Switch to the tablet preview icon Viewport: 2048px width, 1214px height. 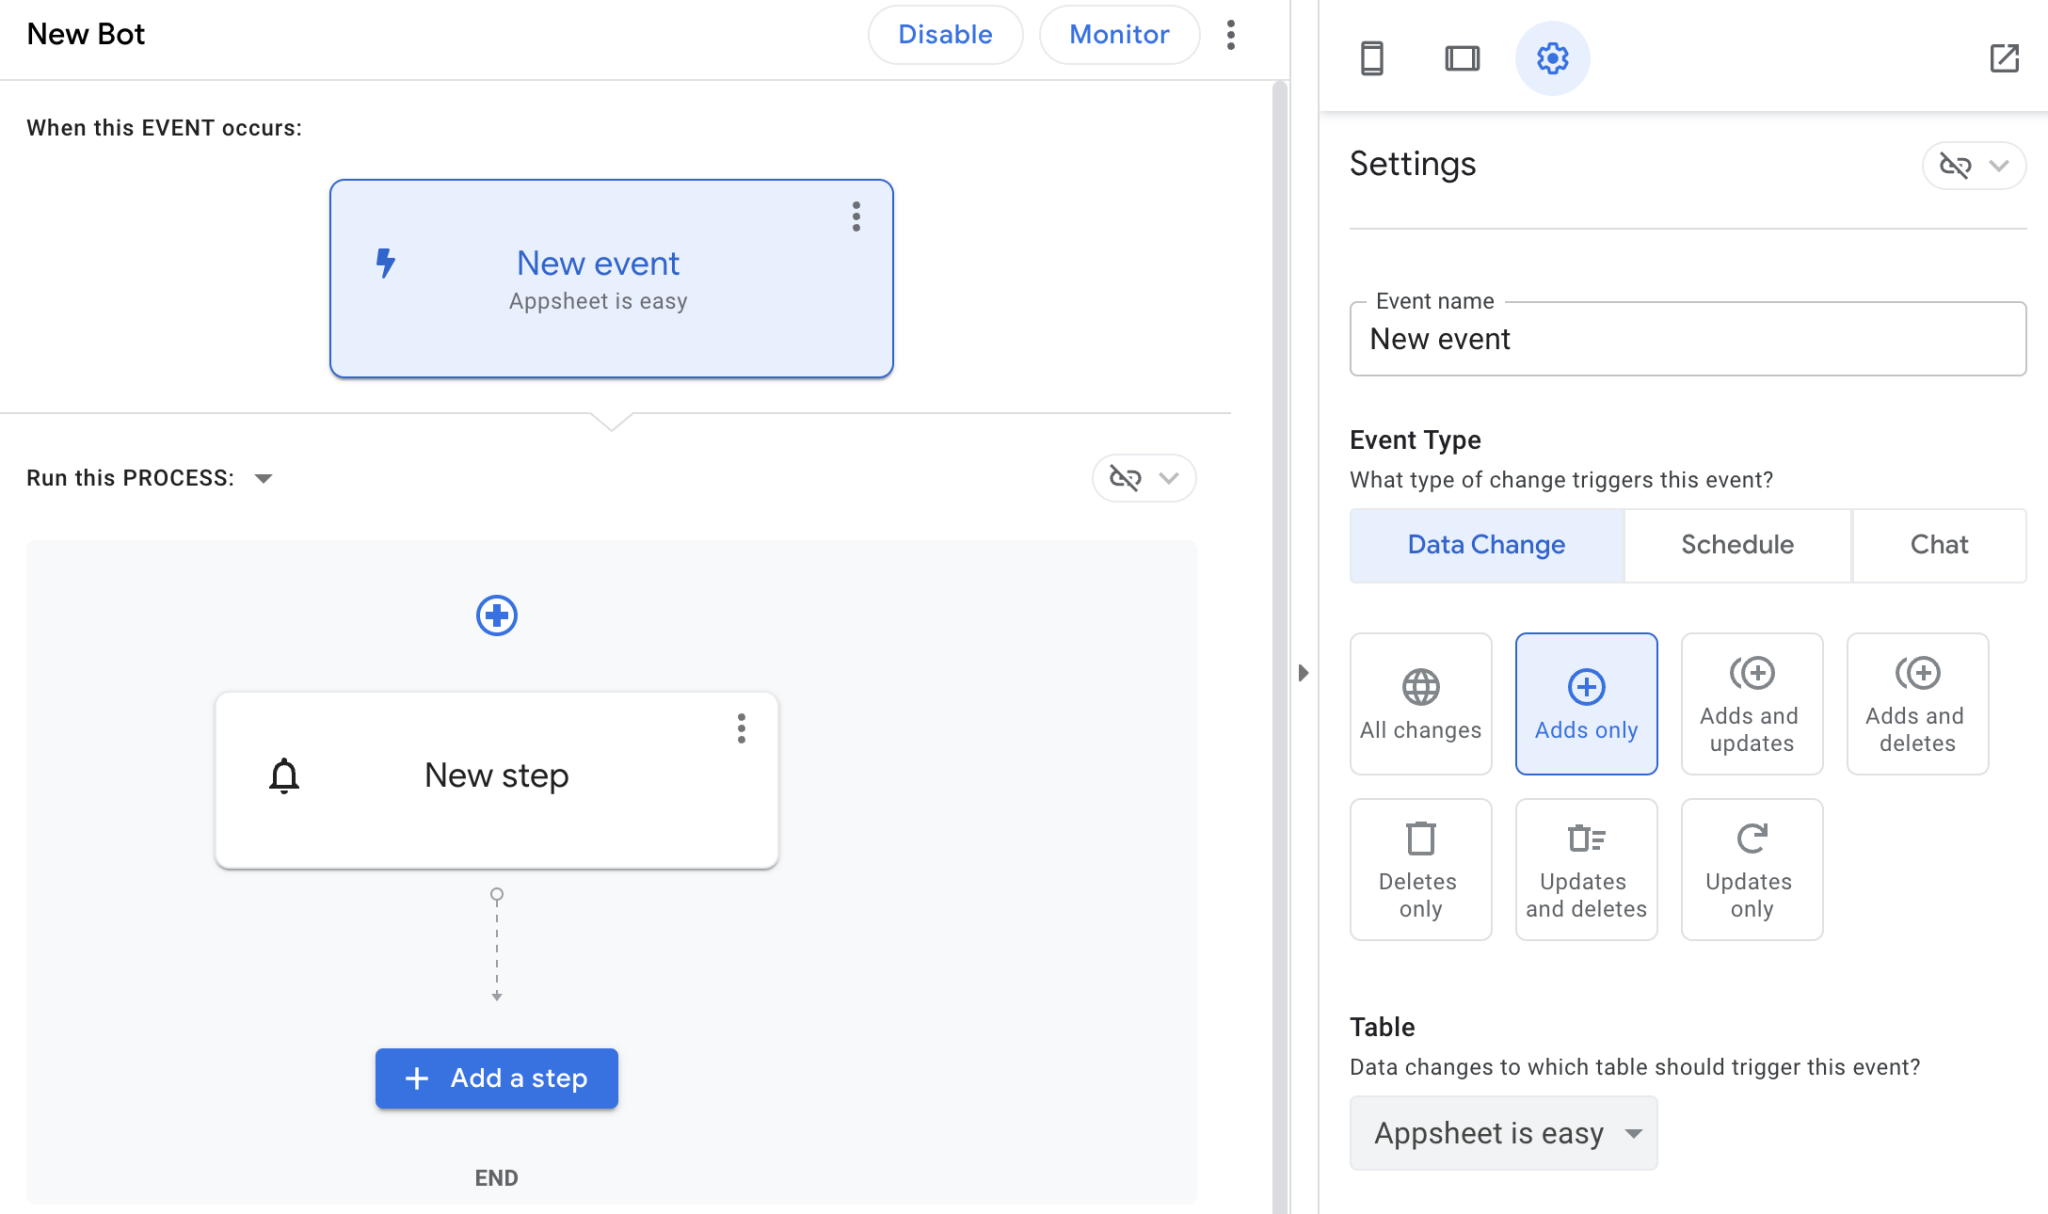click(x=1462, y=58)
